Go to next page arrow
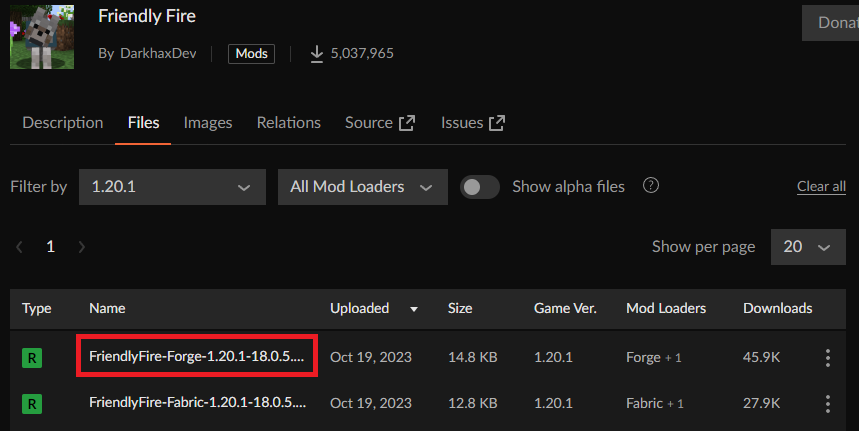859x431 pixels. (x=82, y=247)
